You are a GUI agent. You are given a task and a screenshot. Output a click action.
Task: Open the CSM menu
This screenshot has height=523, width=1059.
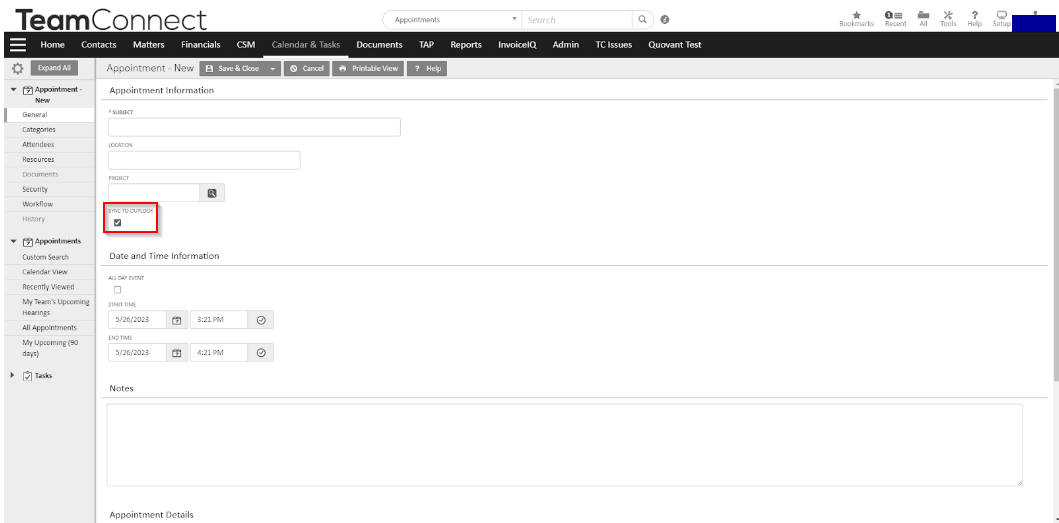(246, 45)
